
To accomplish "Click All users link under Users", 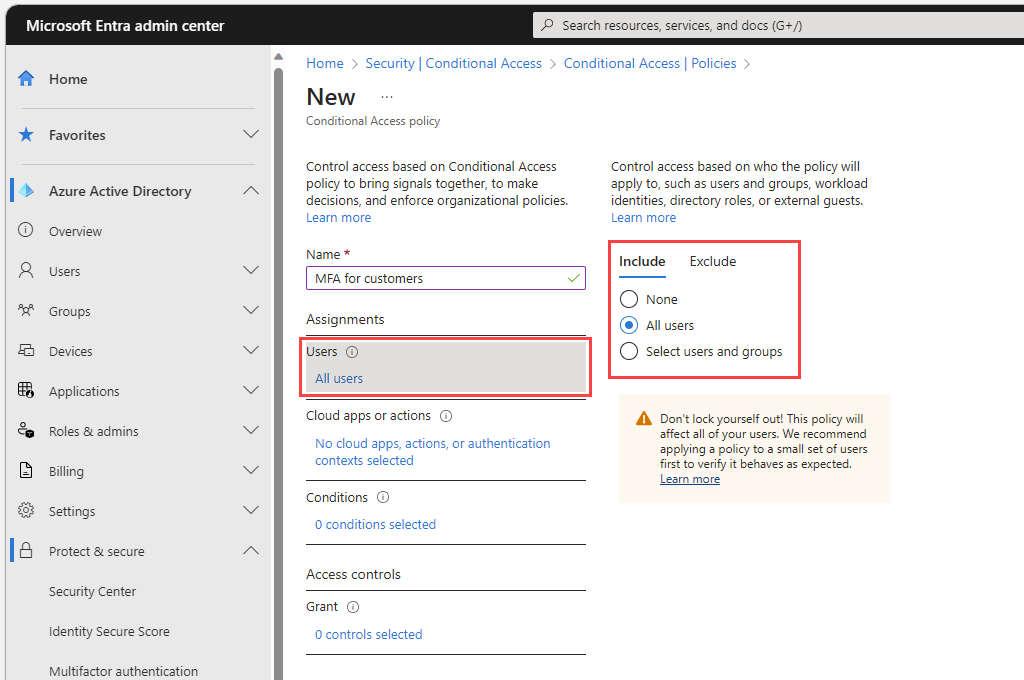I will point(339,378).
